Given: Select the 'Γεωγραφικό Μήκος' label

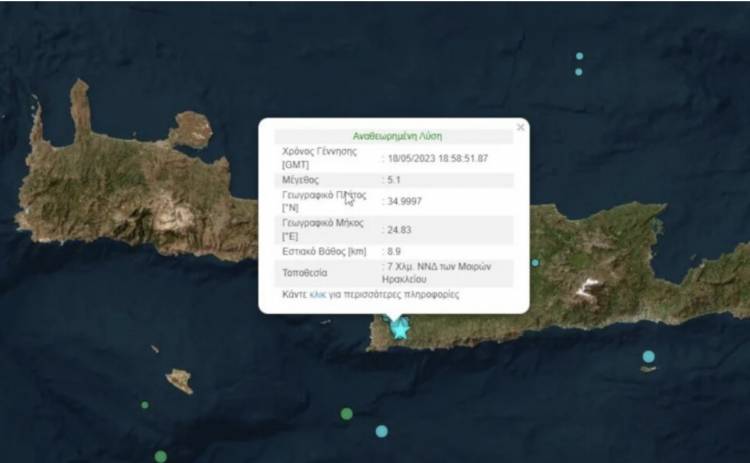Looking at the screenshot, I should [x=323, y=223].
